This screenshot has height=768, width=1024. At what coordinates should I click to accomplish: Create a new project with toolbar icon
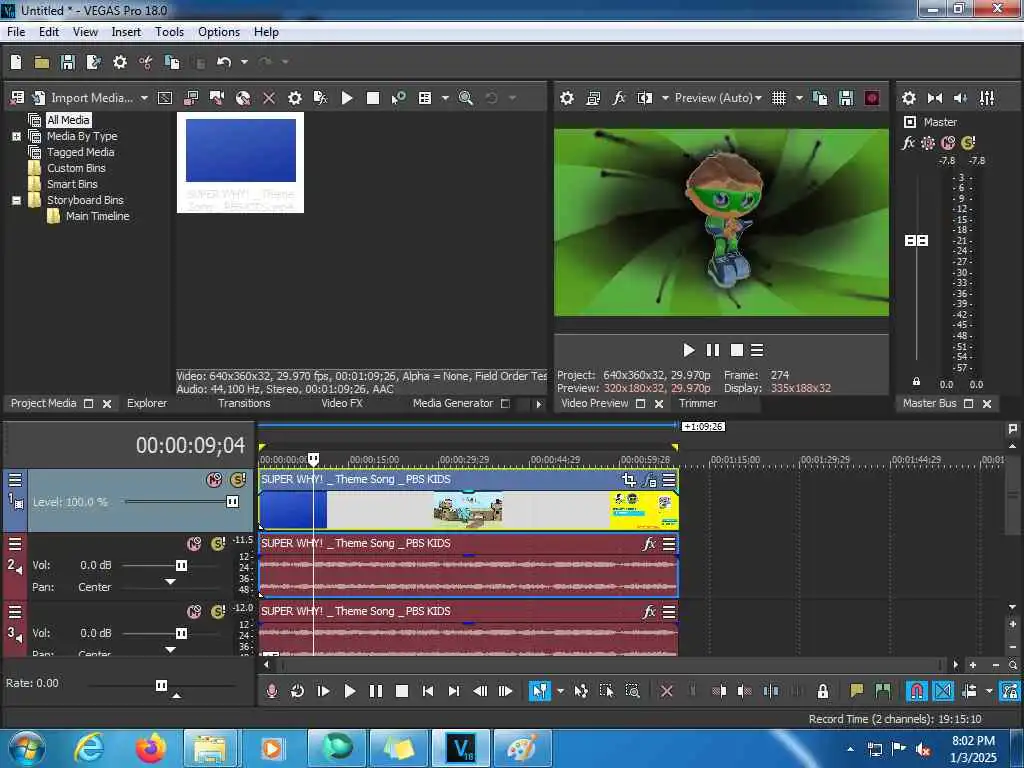16,62
